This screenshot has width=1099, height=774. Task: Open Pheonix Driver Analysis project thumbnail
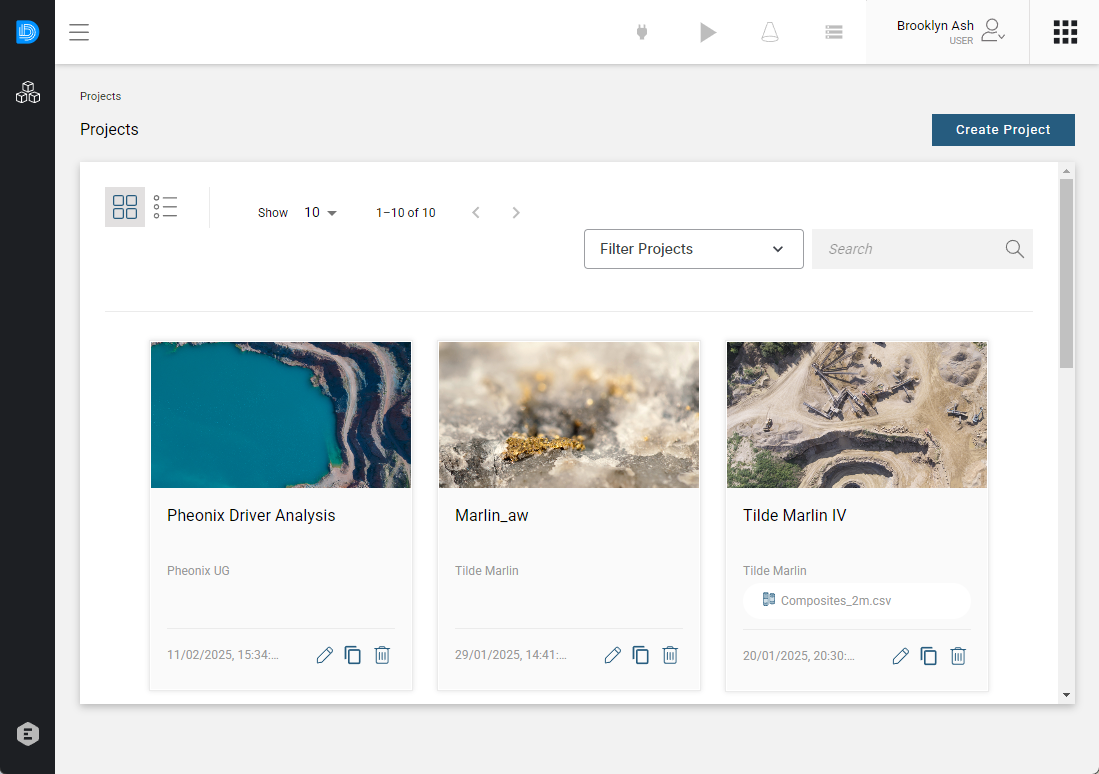click(x=281, y=415)
